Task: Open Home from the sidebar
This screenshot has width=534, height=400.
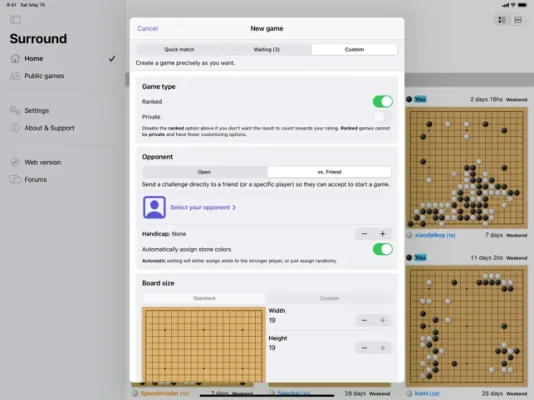Action: 33,59
